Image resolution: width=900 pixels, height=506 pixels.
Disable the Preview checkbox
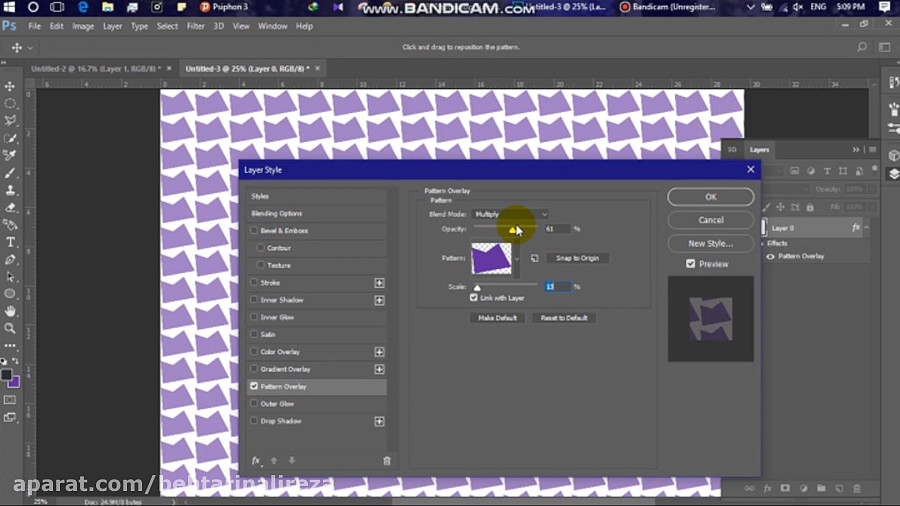coord(690,264)
